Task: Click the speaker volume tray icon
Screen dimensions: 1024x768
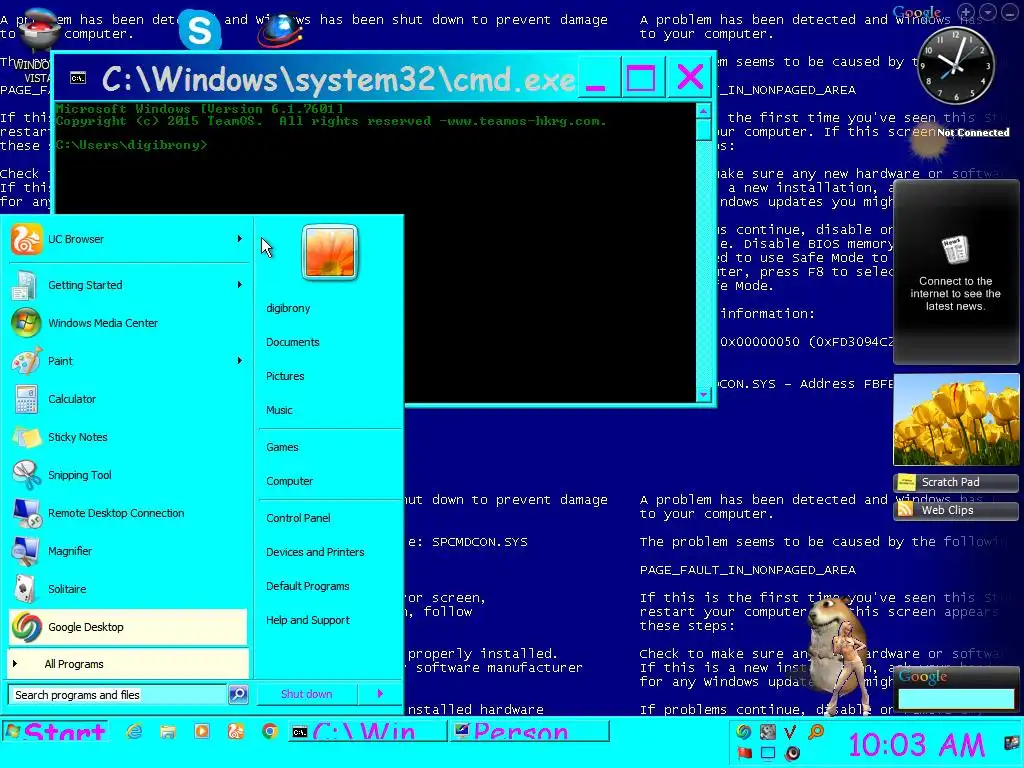Action: point(792,753)
